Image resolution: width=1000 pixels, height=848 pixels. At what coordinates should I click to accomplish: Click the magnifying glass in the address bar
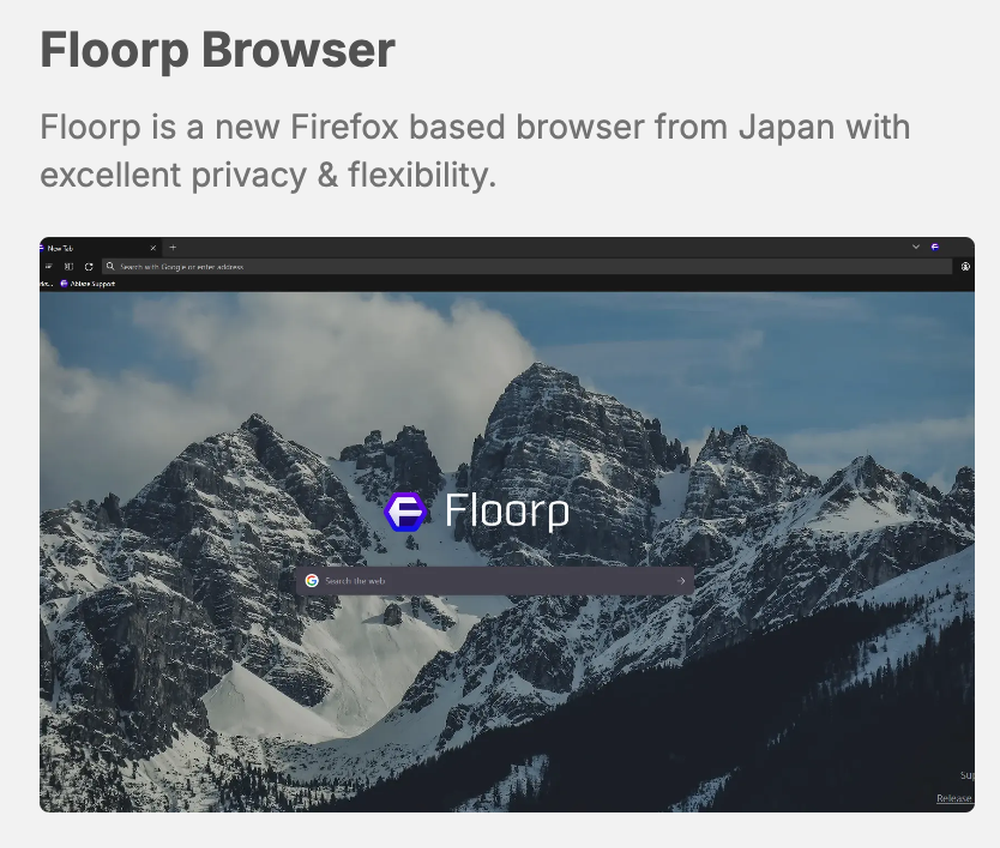pos(110,267)
